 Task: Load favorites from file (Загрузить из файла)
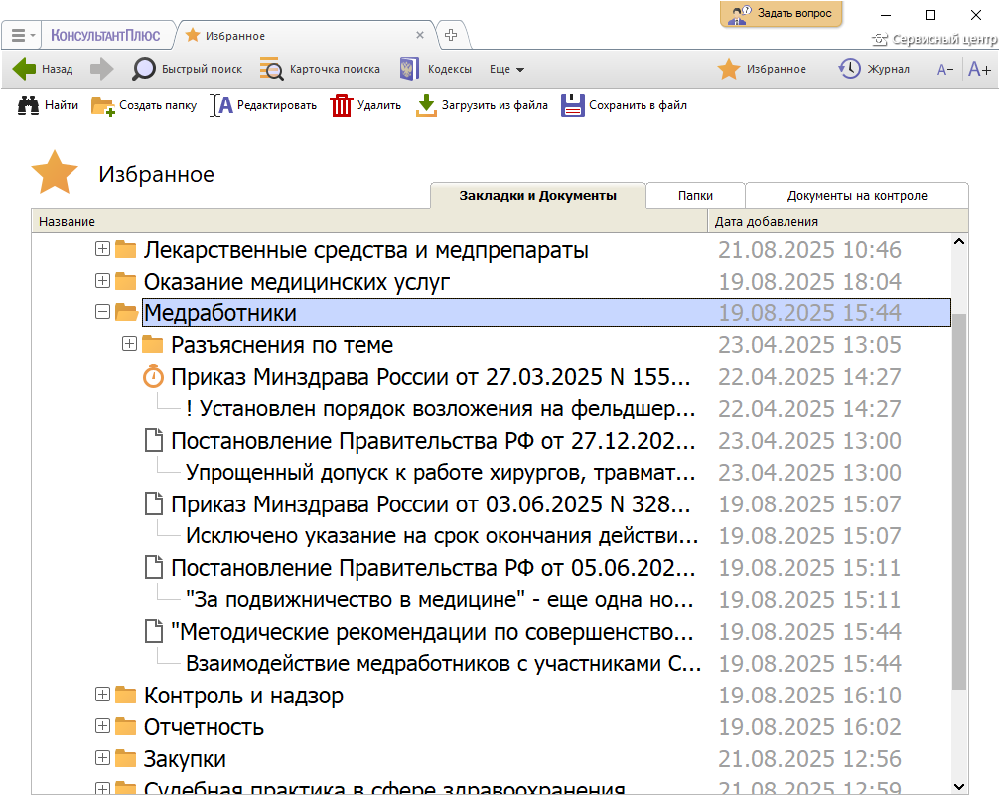click(427, 105)
